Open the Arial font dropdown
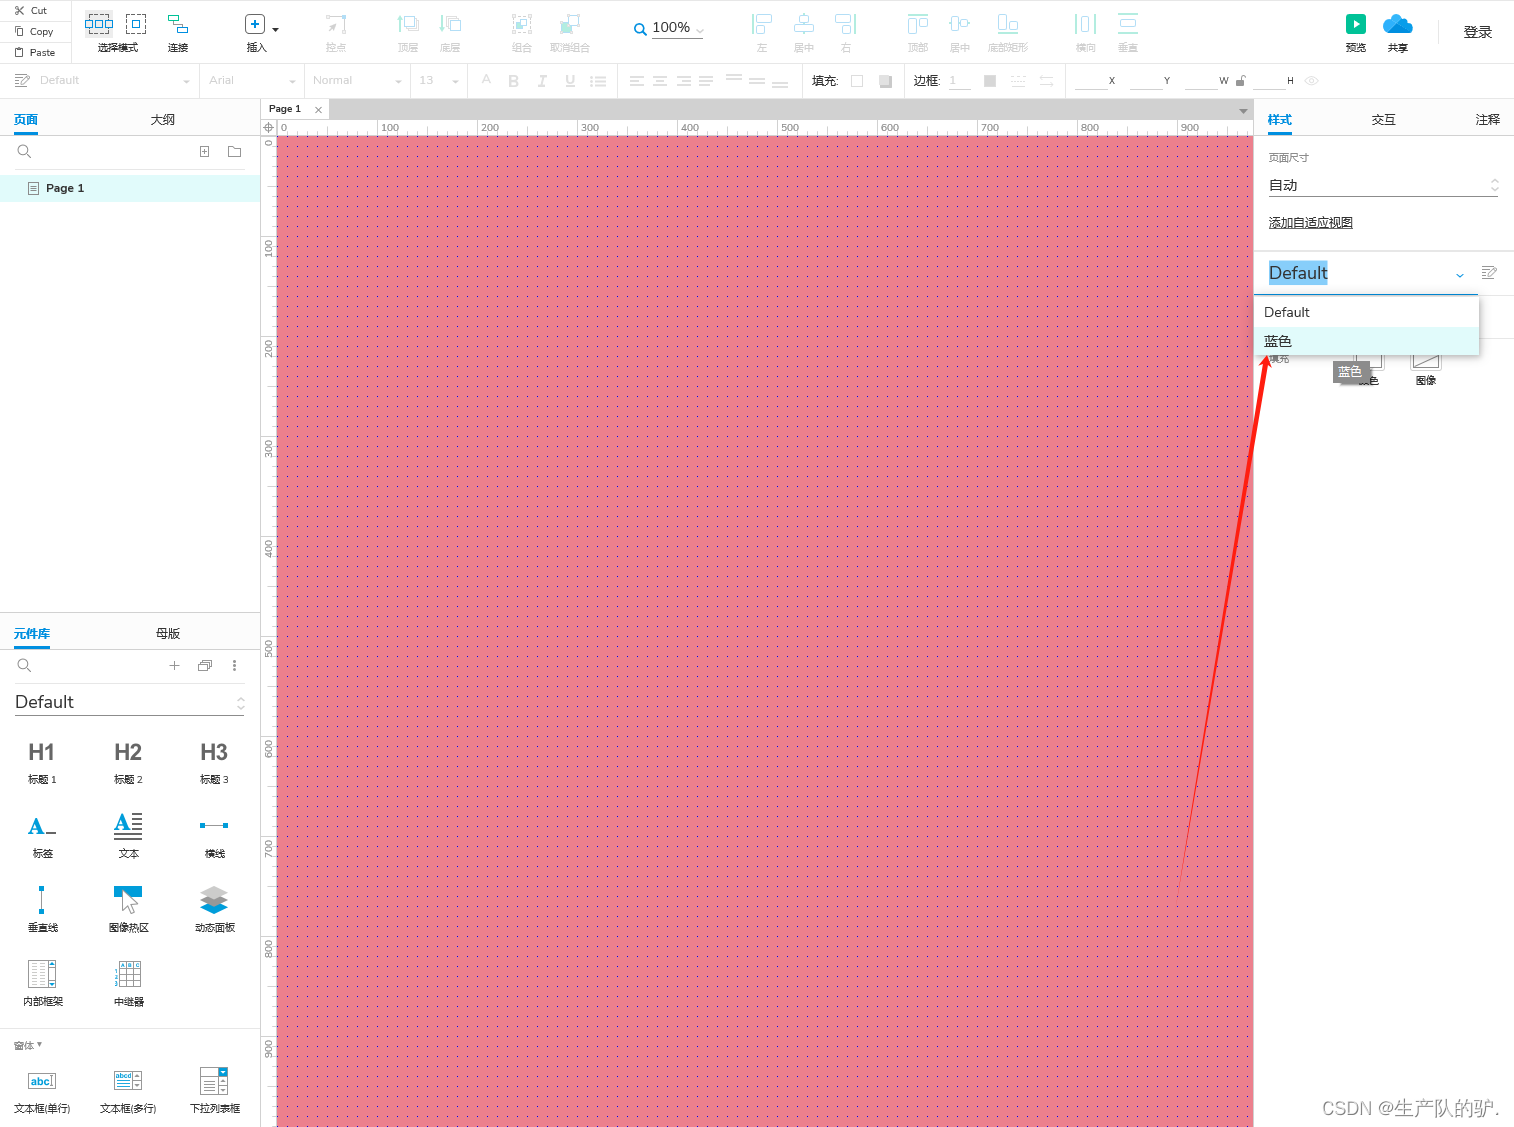 (x=252, y=80)
